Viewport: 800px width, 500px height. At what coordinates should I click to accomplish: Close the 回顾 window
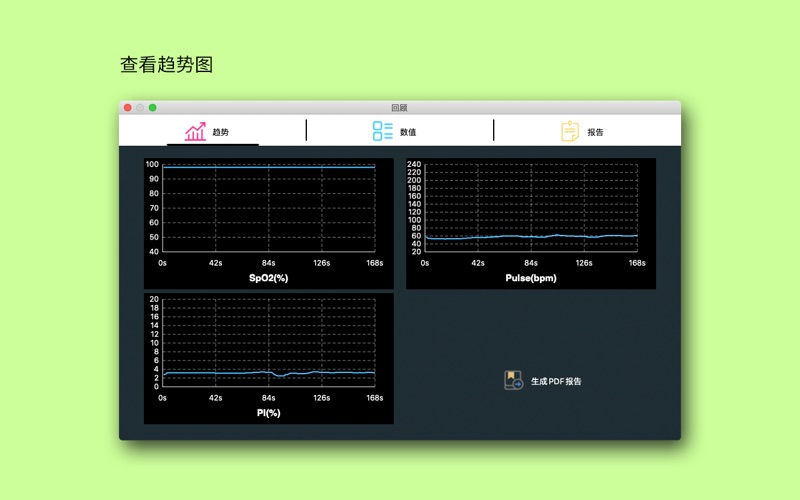[x=128, y=108]
